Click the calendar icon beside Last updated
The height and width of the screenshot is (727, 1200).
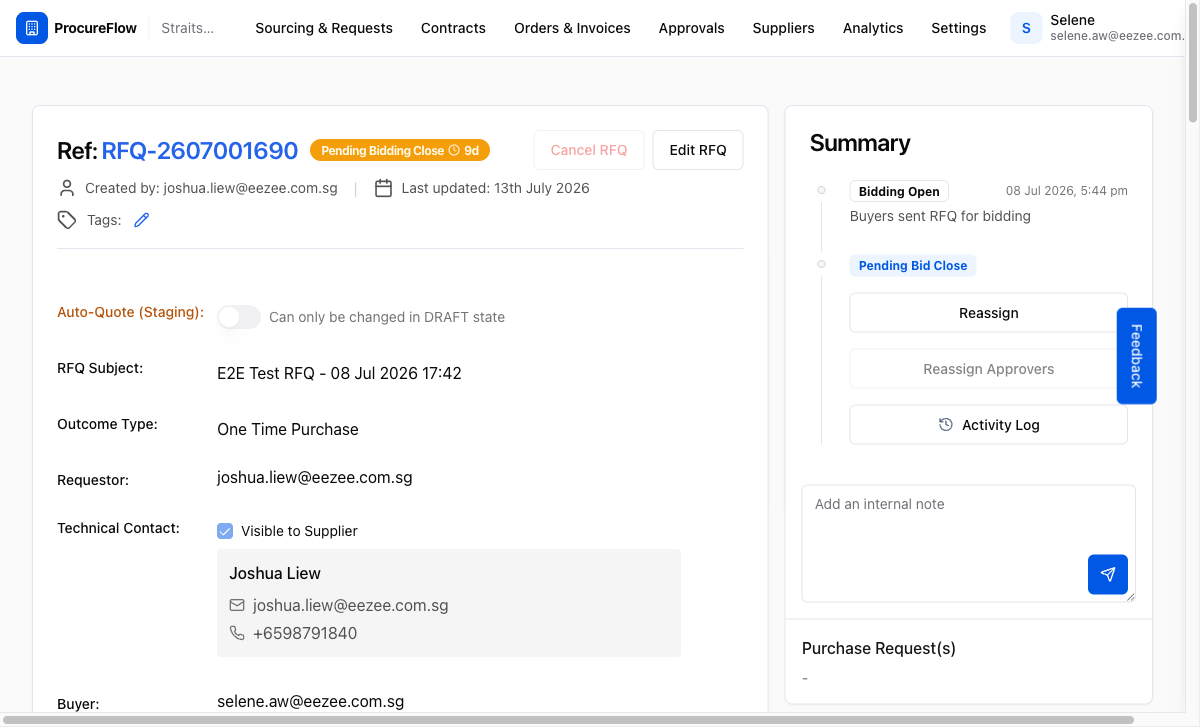pos(383,188)
